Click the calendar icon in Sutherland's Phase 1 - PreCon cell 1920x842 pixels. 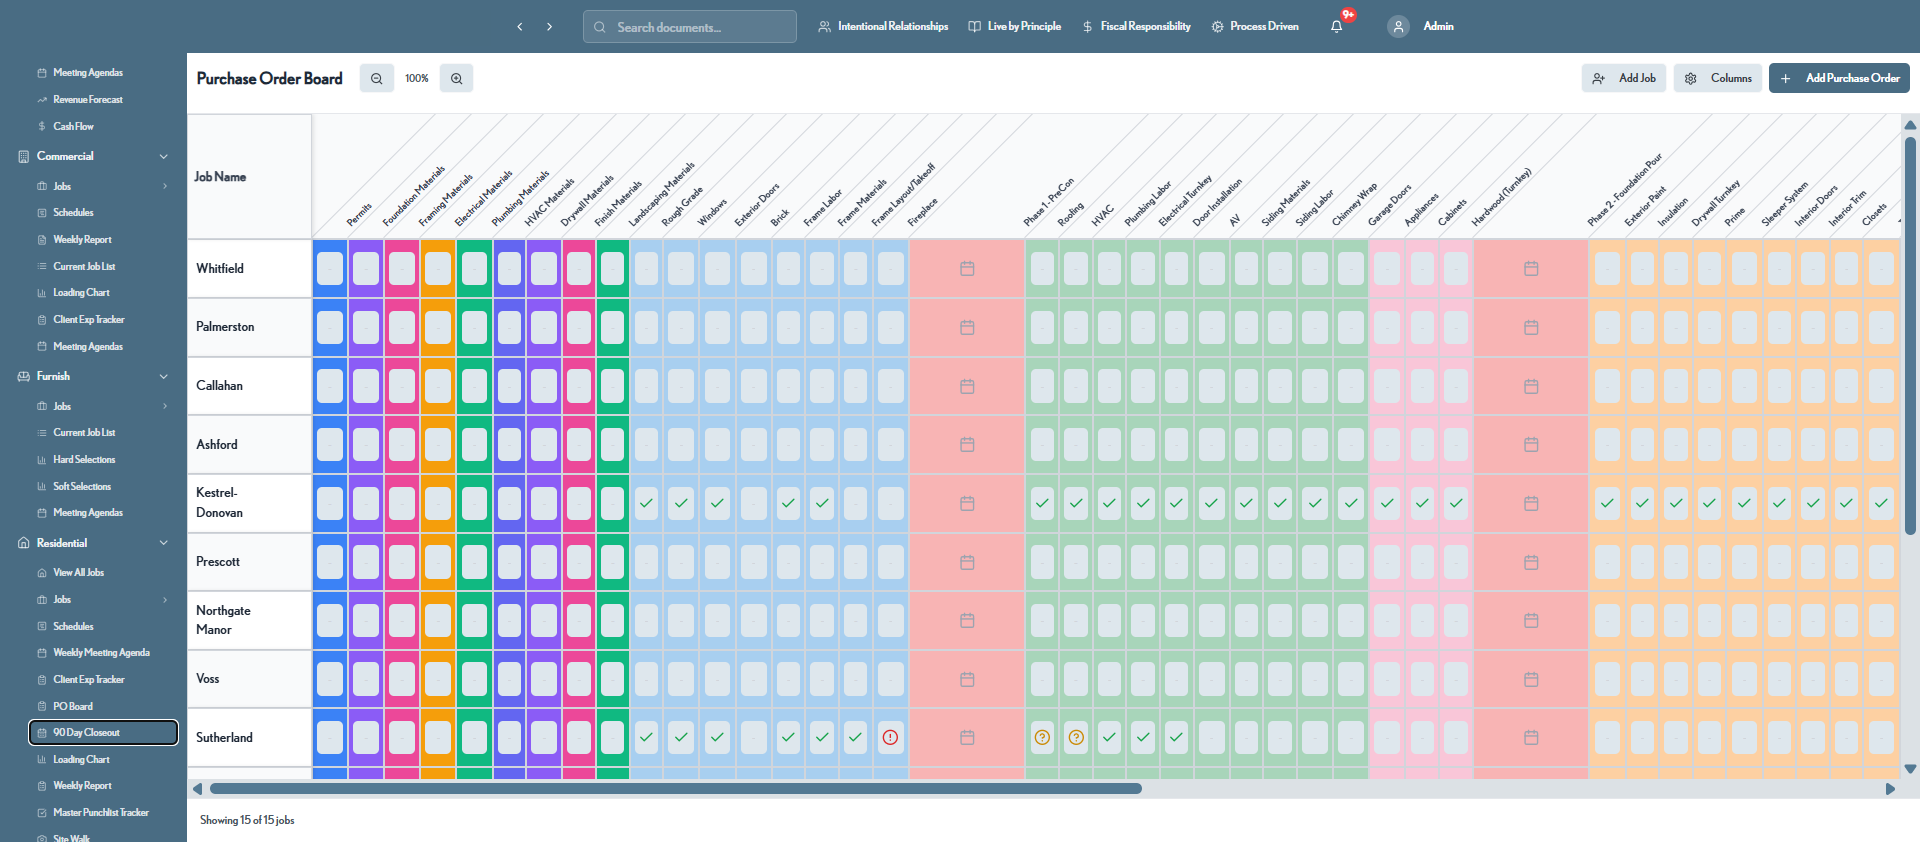[x=967, y=737]
